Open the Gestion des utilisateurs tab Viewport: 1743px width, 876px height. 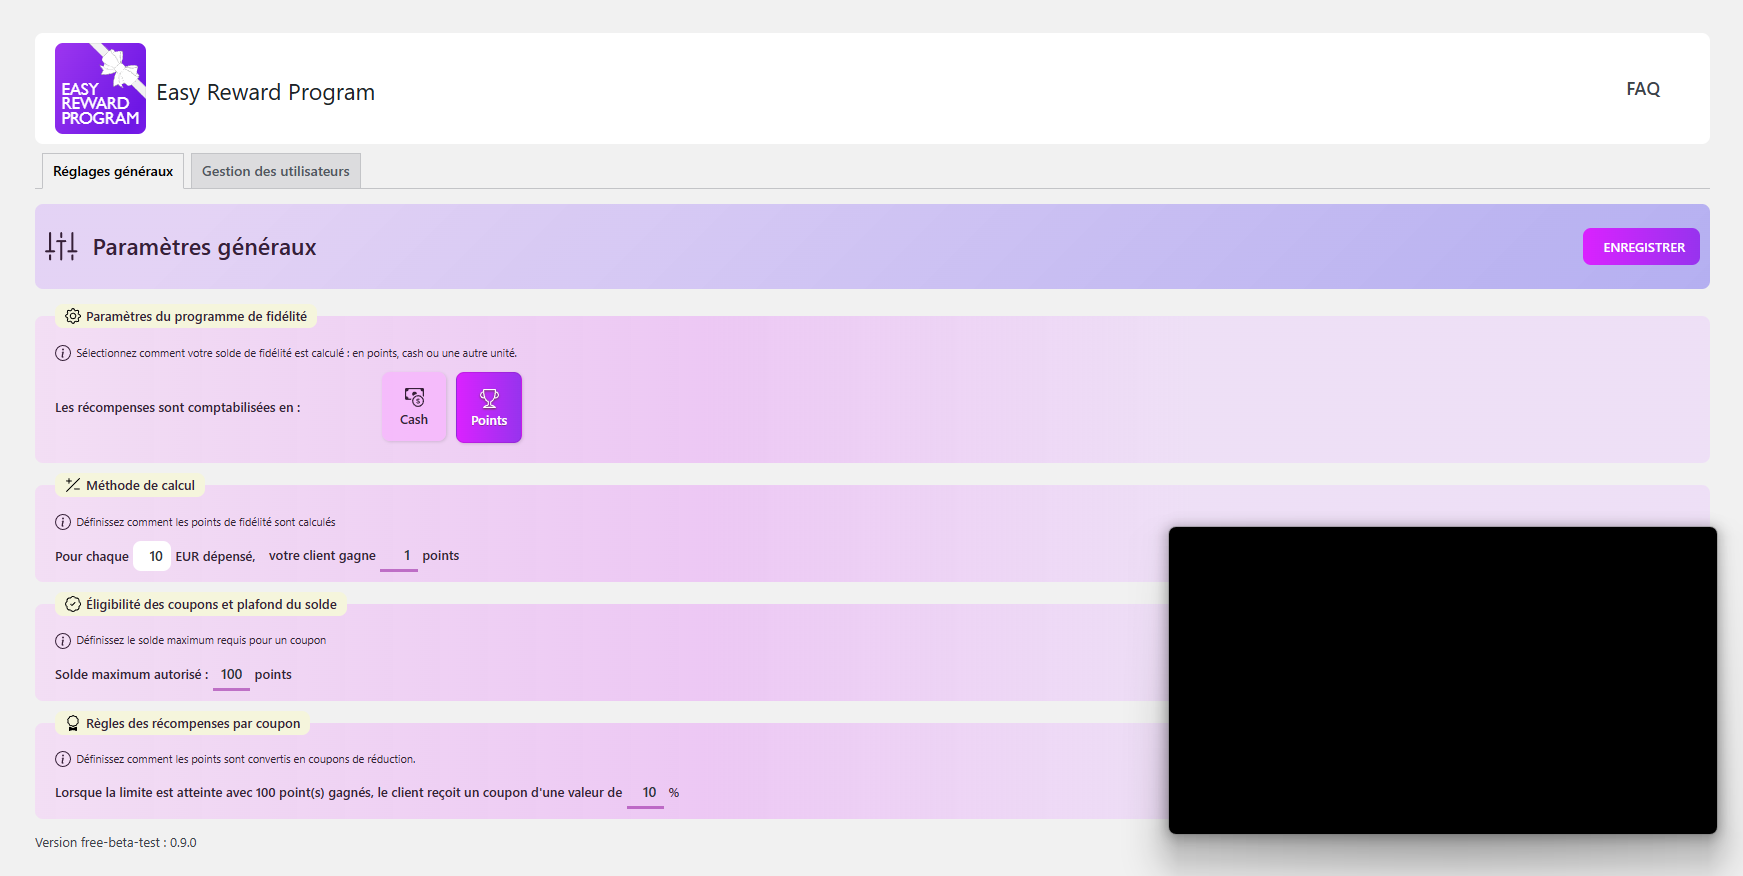pos(276,171)
